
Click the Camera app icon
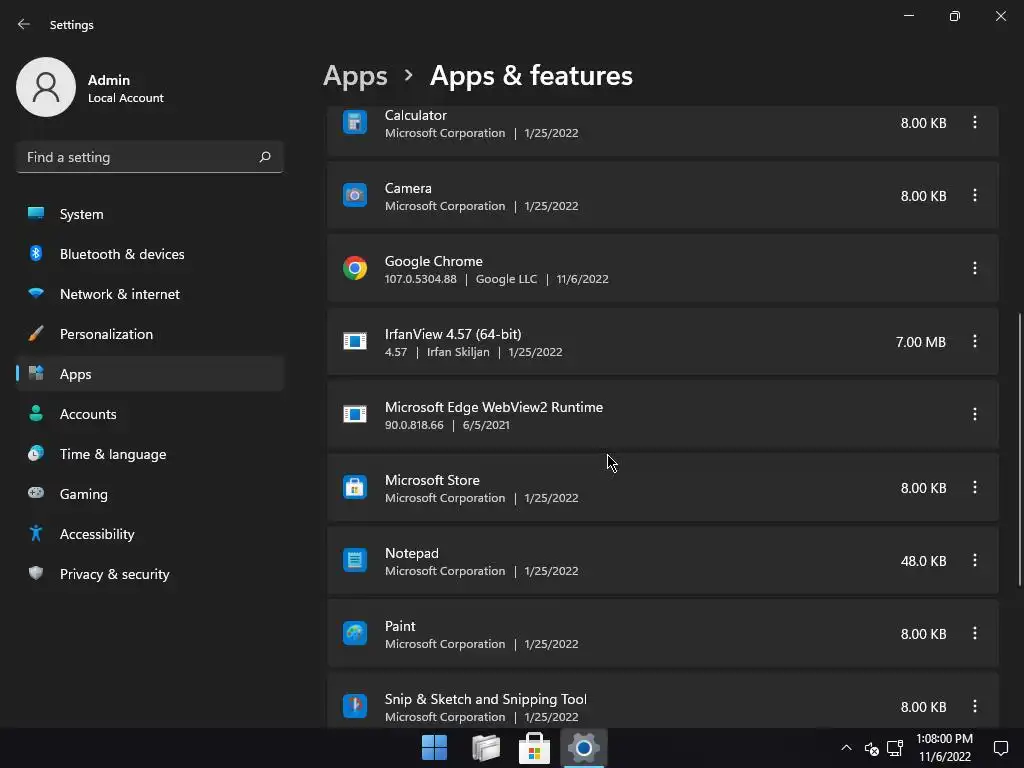355,196
